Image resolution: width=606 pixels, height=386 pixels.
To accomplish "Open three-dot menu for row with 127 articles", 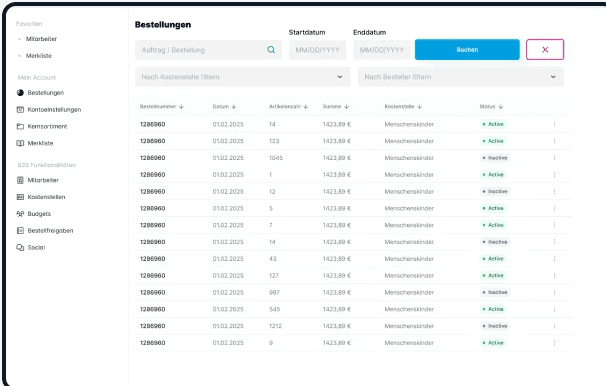I will tap(554, 275).
